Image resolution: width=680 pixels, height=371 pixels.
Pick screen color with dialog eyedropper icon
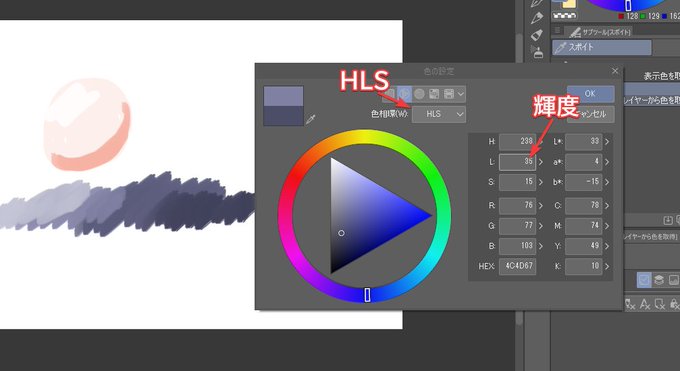pyautogui.click(x=311, y=119)
